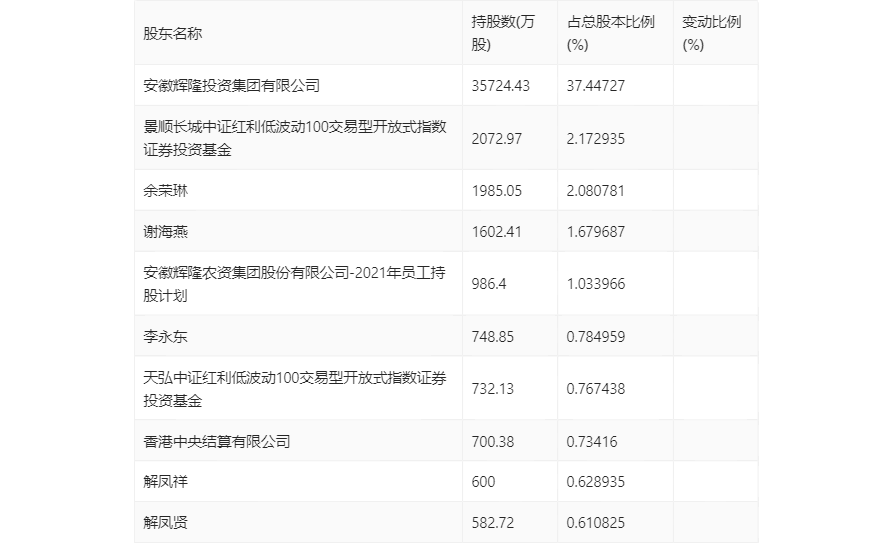893x543 pixels.
Task: Select the percentage 0.767438
Action: tap(596, 389)
